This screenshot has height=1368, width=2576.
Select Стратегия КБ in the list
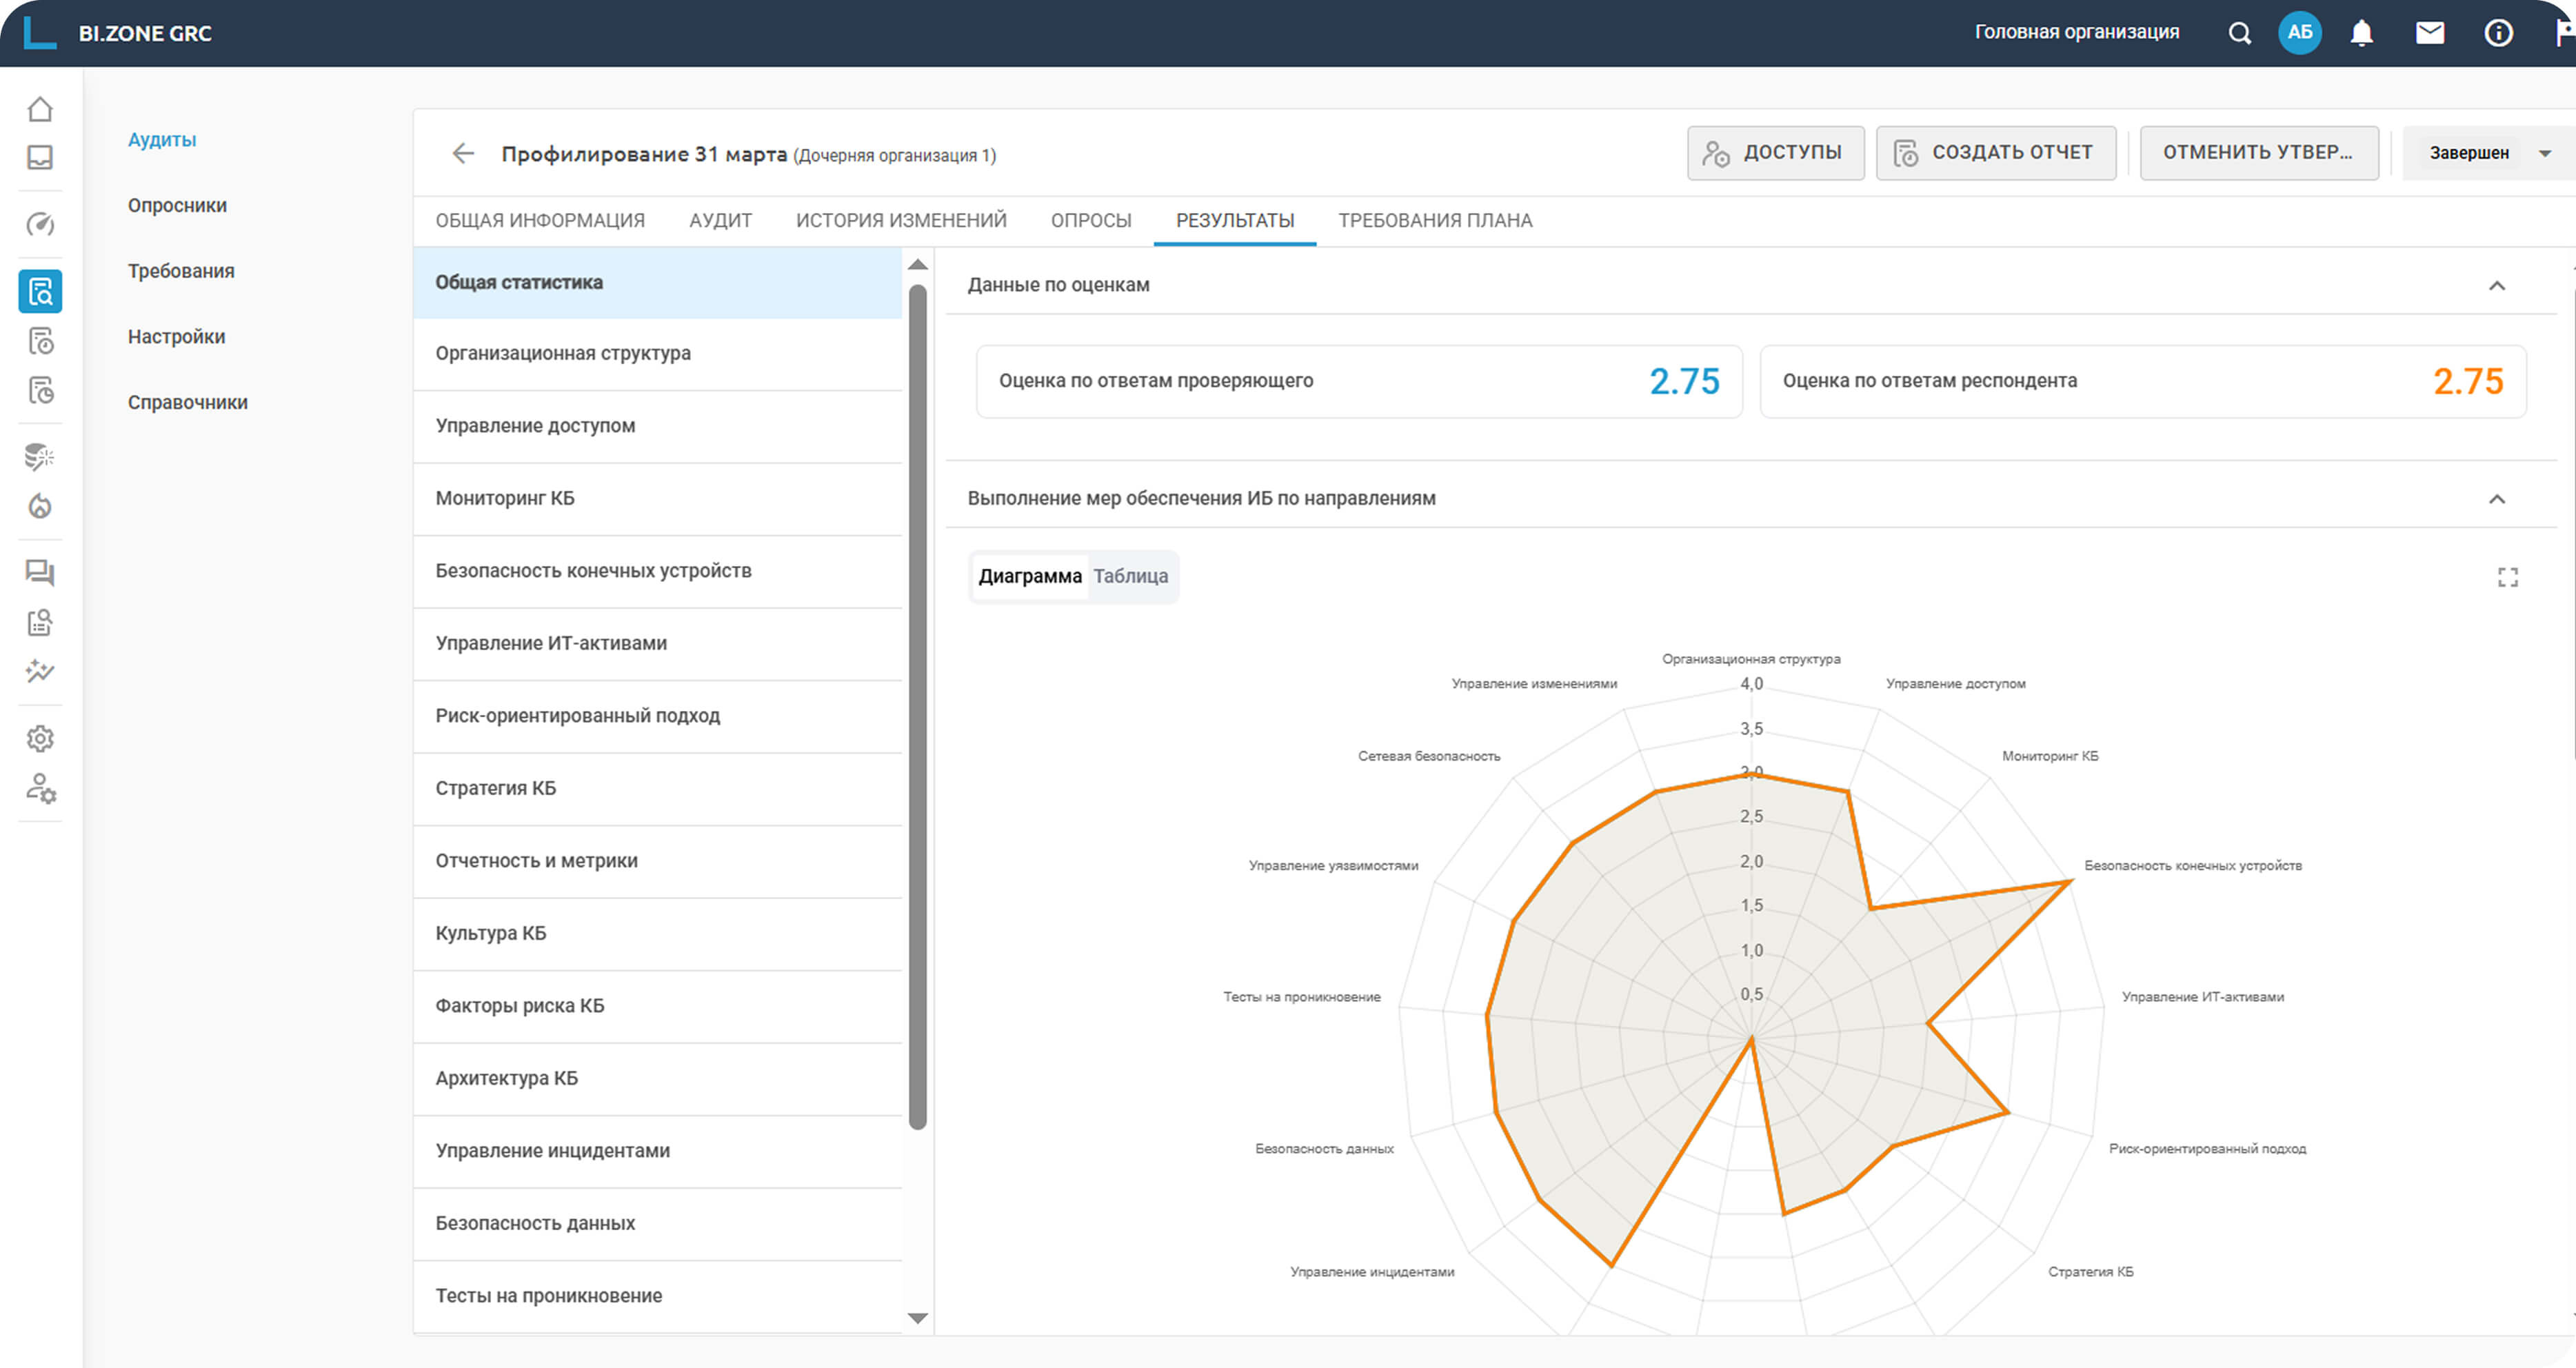coord(658,789)
